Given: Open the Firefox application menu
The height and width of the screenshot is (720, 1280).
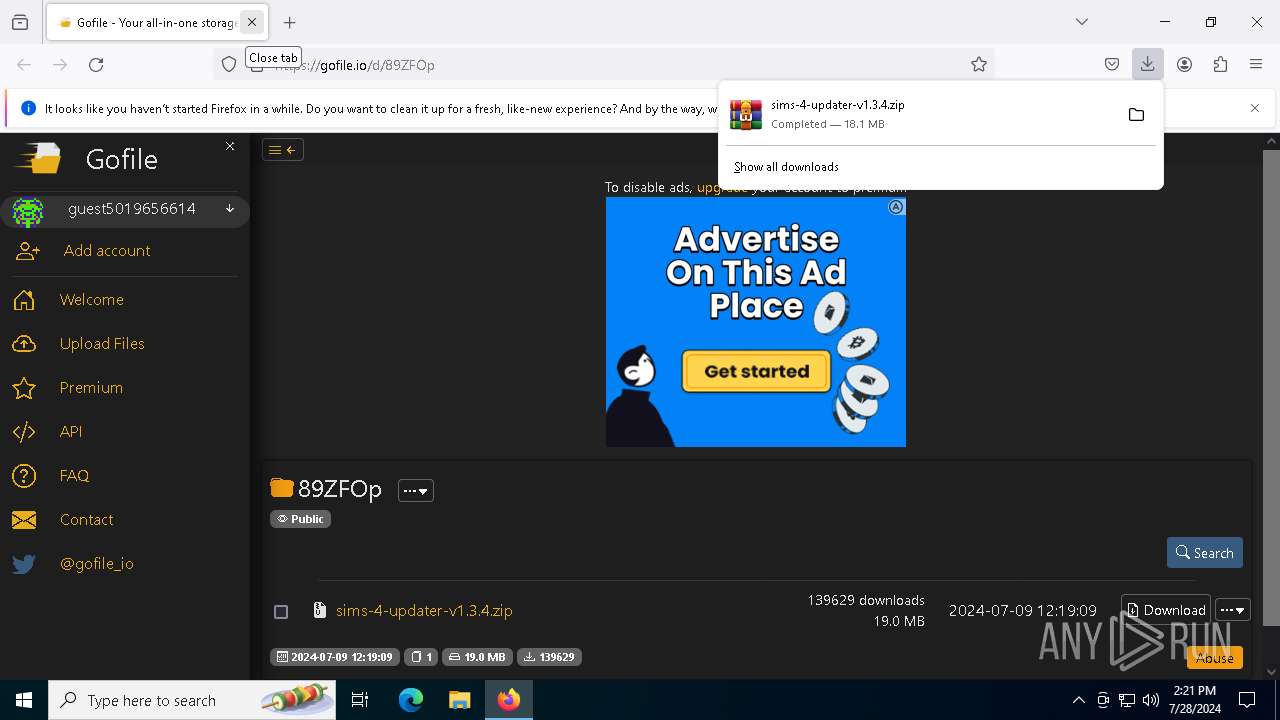Looking at the screenshot, I should point(1256,65).
